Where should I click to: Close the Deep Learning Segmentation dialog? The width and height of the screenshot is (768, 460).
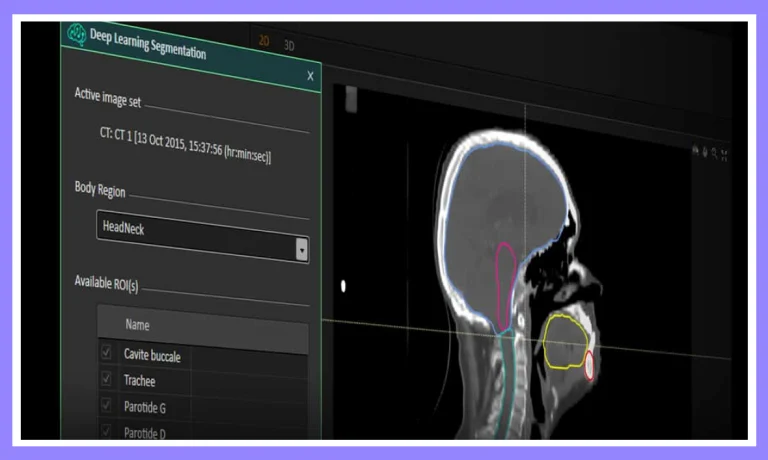[310, 76]
